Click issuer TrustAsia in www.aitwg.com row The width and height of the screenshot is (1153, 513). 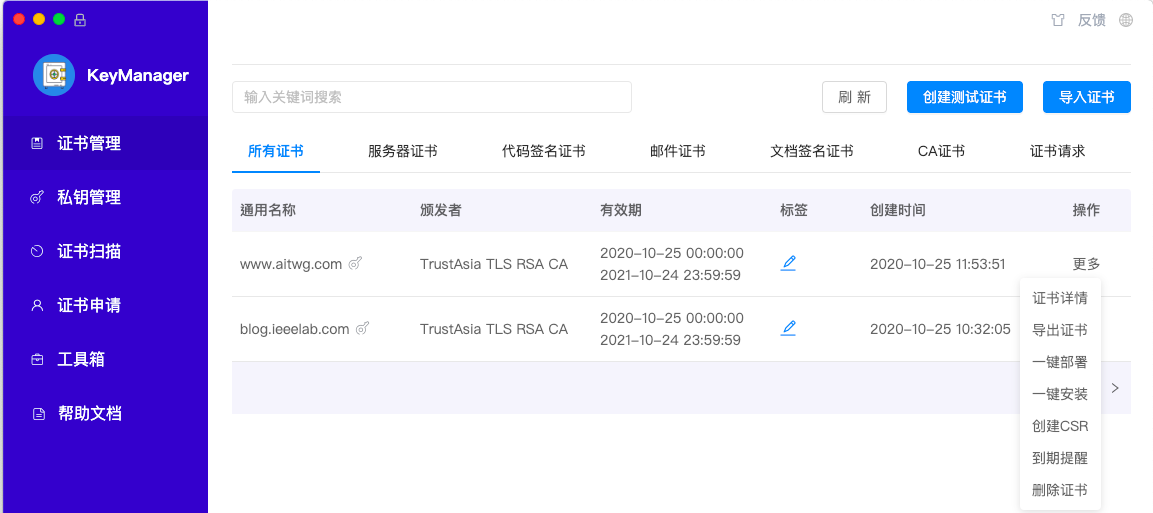click(493, 264)
